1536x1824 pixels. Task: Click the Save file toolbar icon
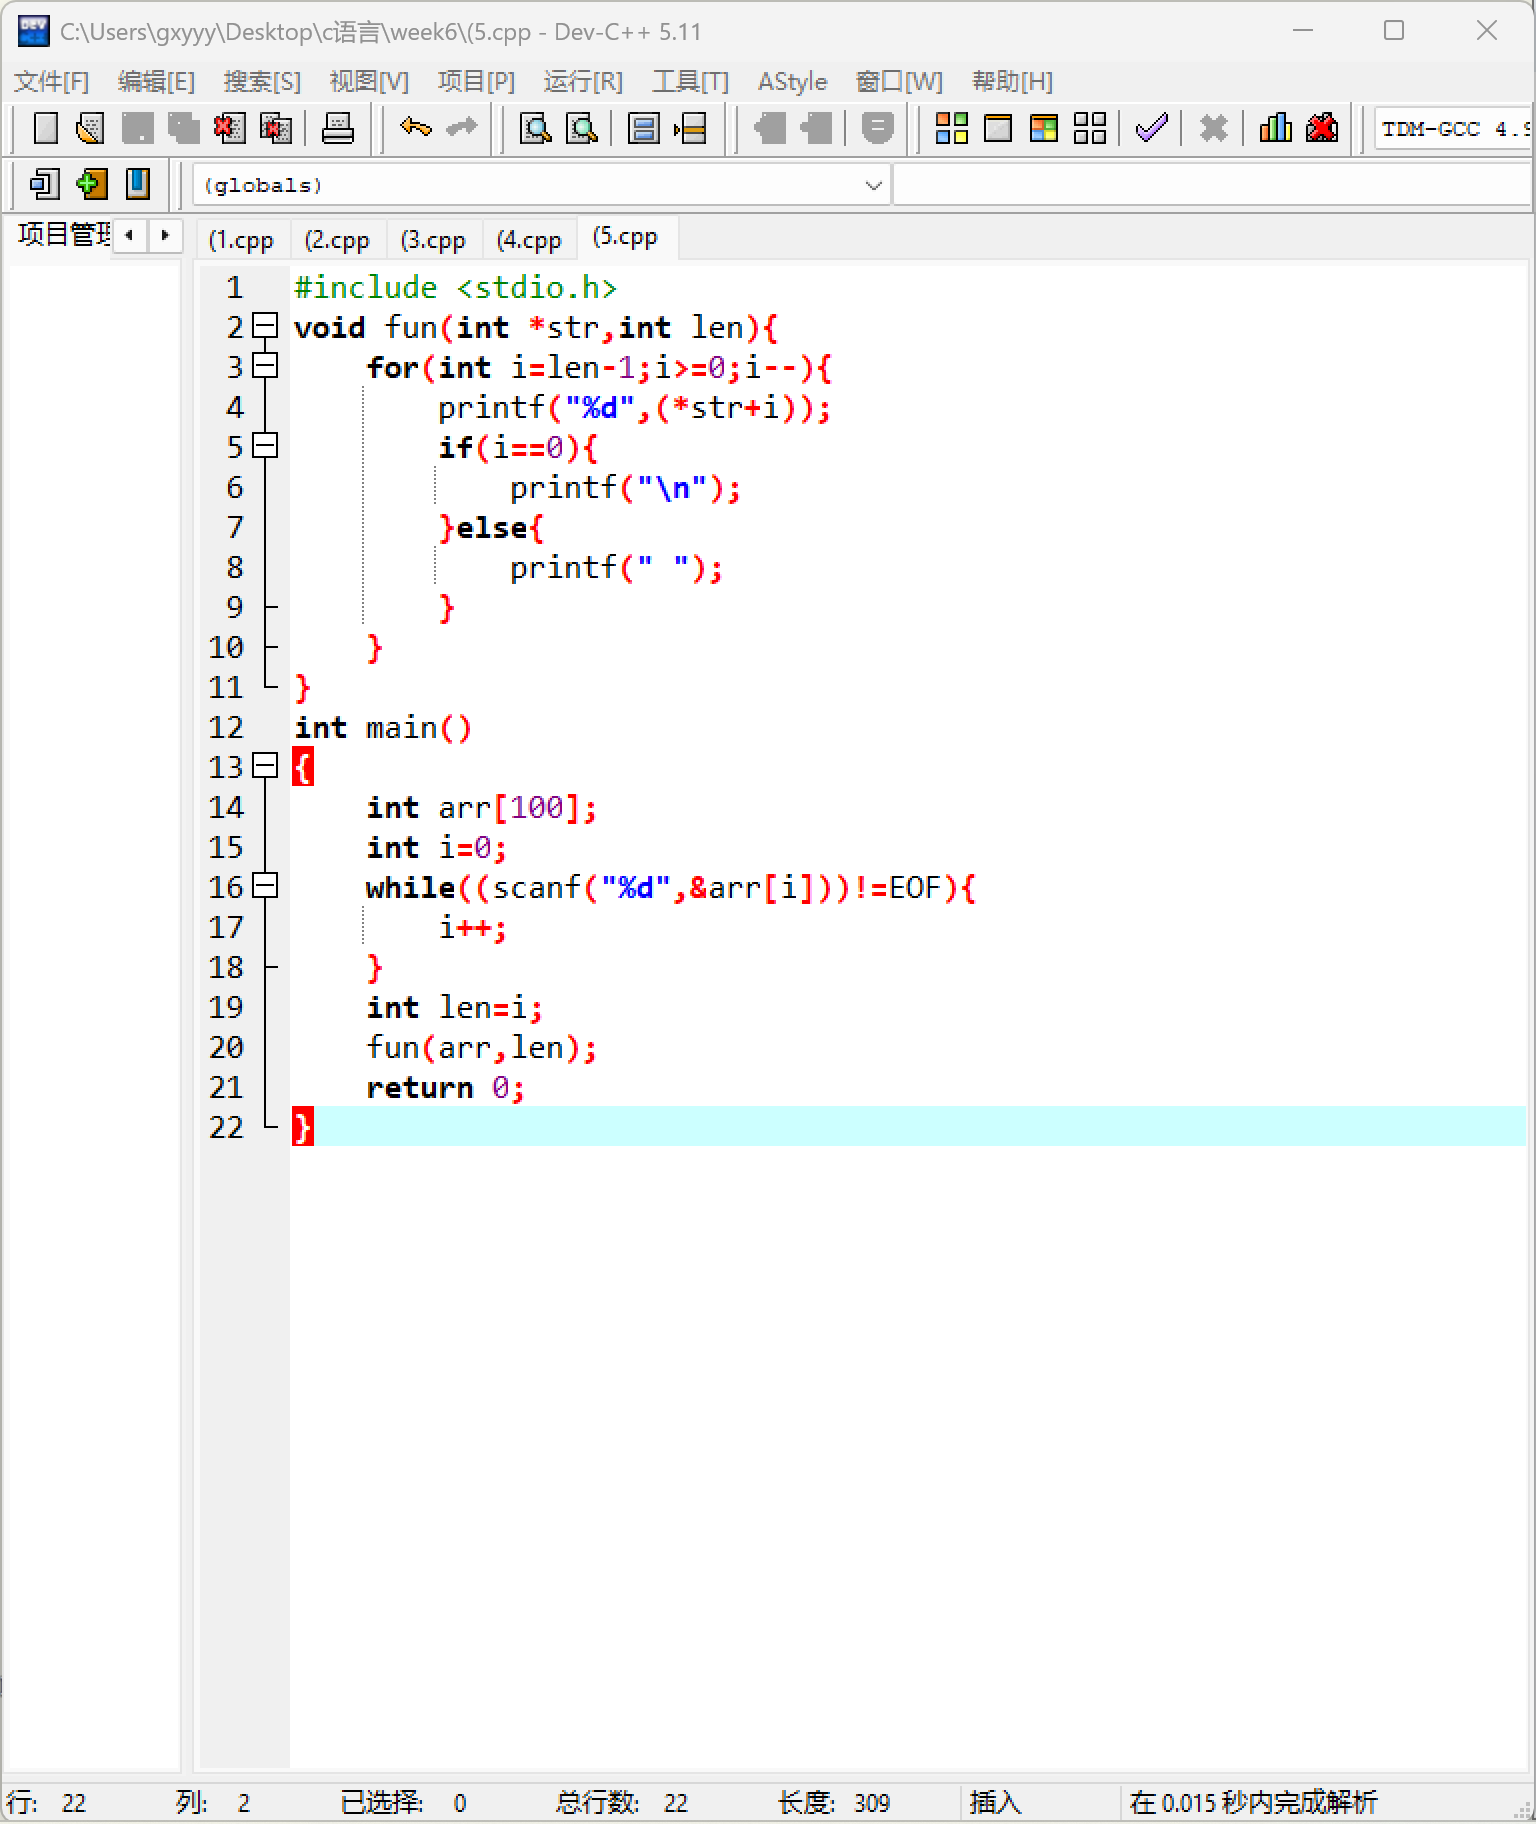[x=137, y=128]
